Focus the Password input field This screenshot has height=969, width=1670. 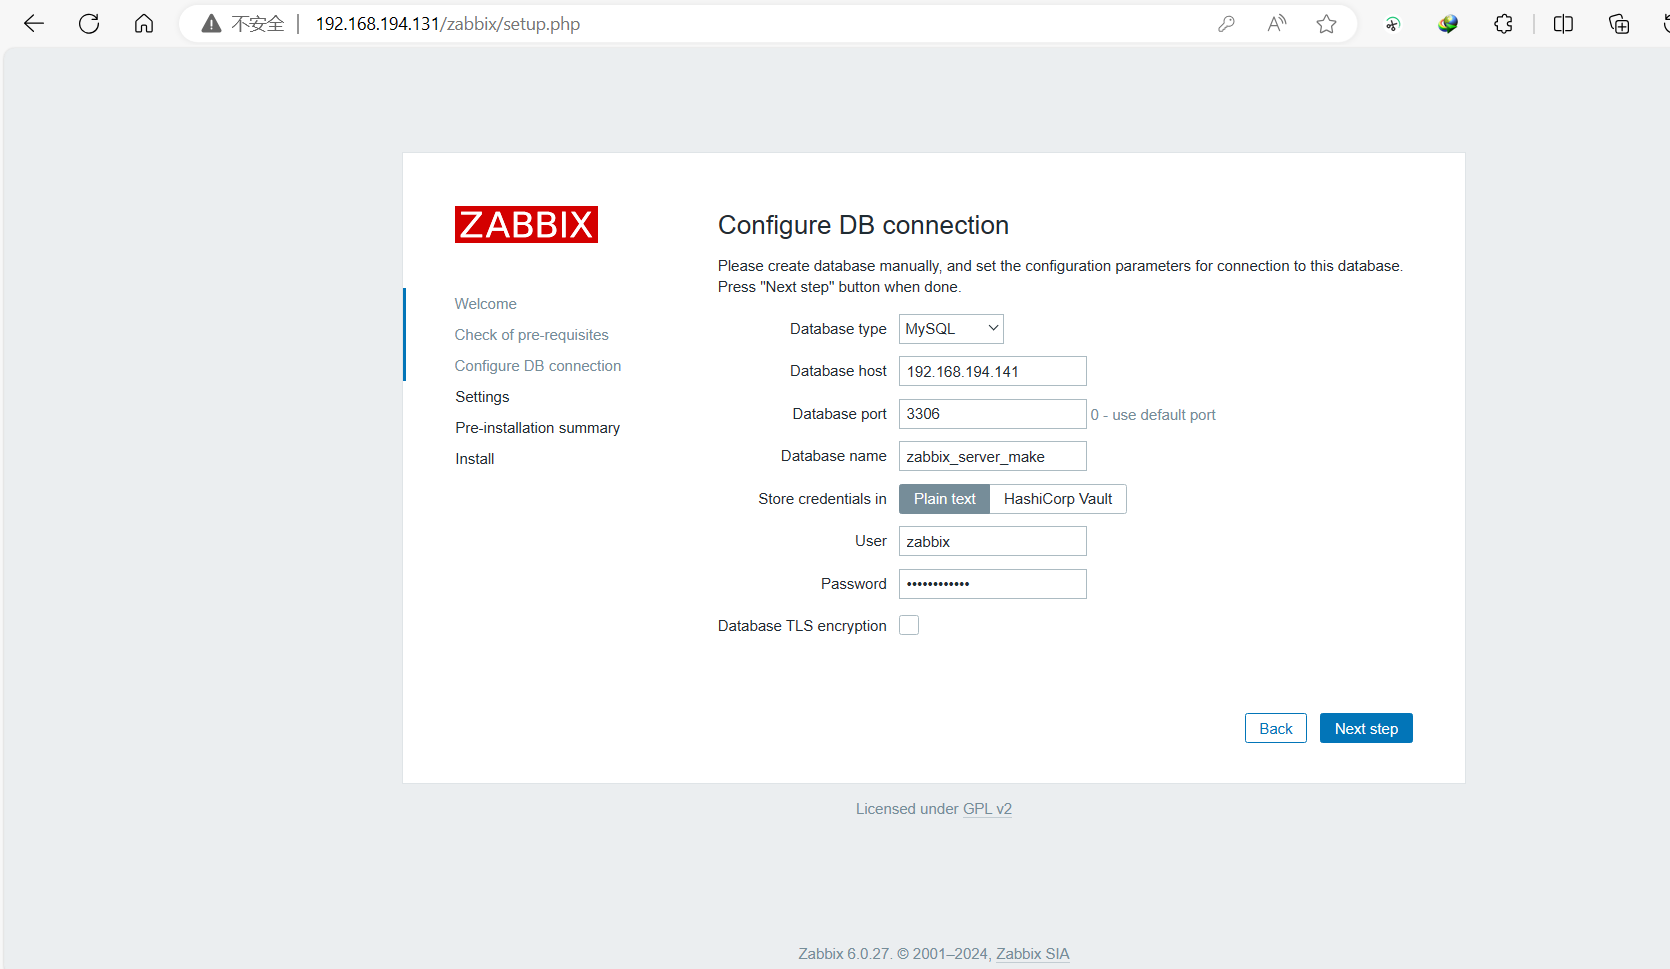click(x=993, y=584)
